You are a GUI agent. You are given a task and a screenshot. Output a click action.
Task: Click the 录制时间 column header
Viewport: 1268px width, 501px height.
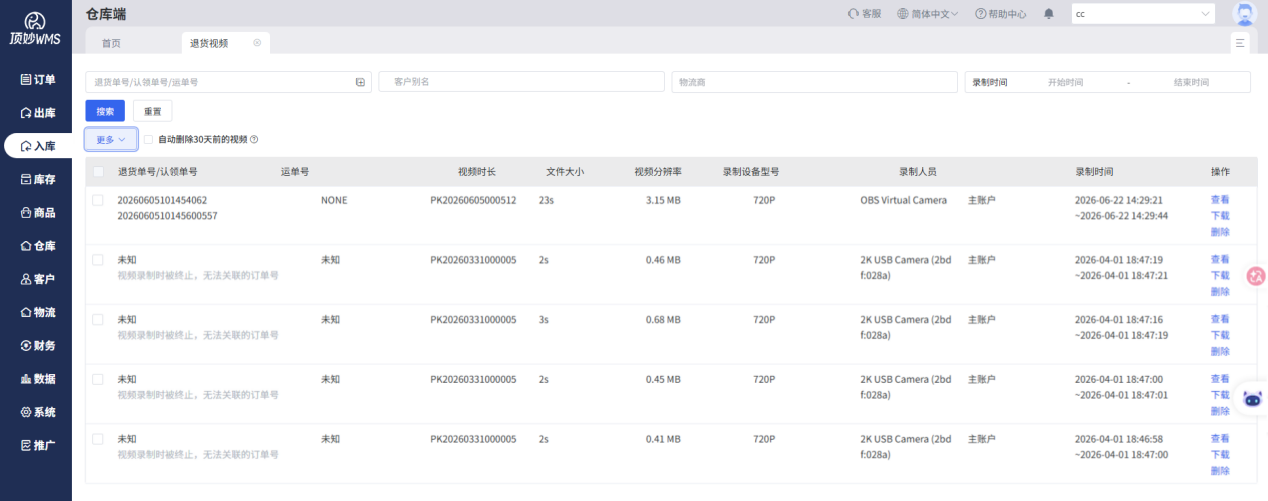[x=1094, y=172]
